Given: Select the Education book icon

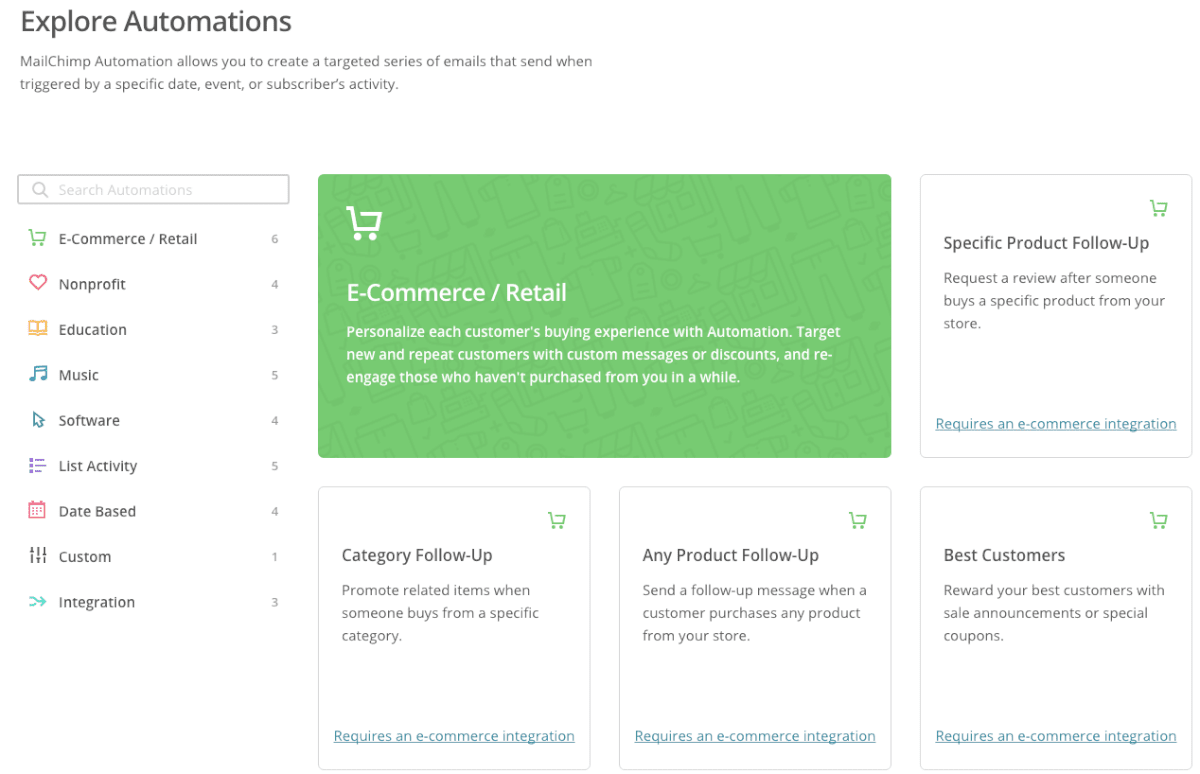Looking at the screenshot, I should point(36,329).
